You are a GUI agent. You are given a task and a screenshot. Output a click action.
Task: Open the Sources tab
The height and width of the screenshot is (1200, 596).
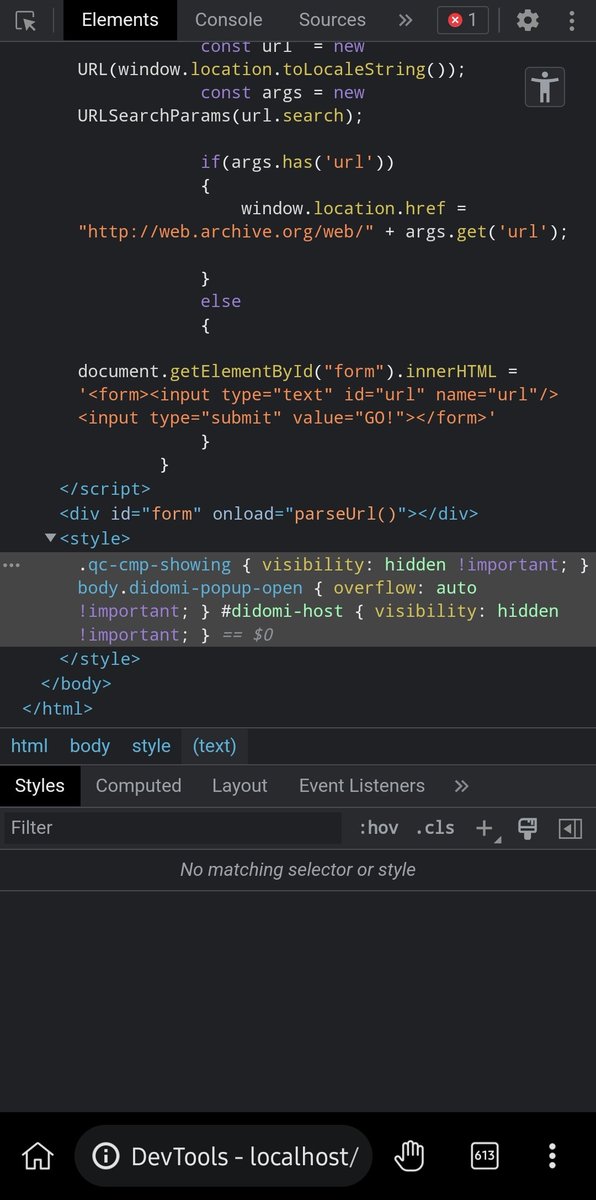(332, 20)
